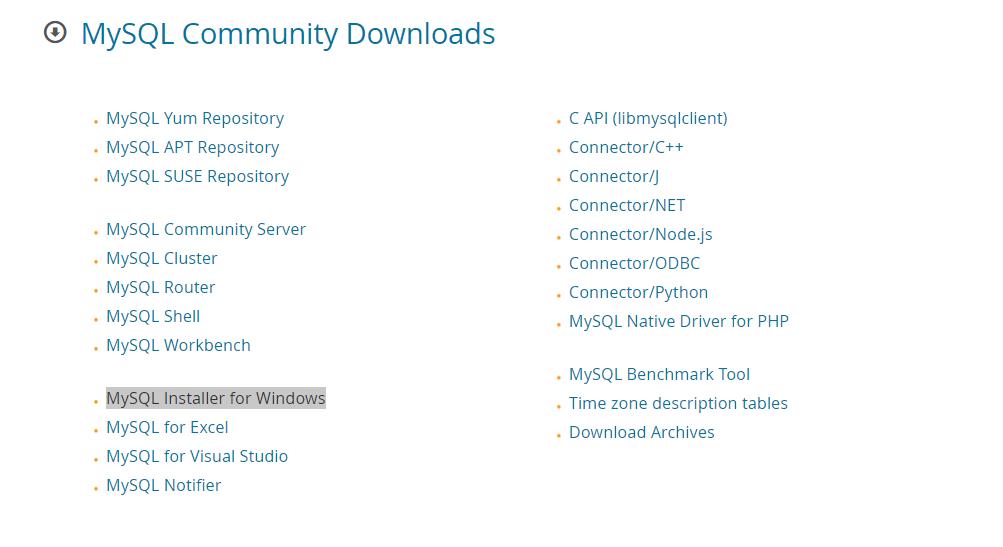The image size is (1003, 547).
Task: Open MySQL Notifier link
Action: 164,486
